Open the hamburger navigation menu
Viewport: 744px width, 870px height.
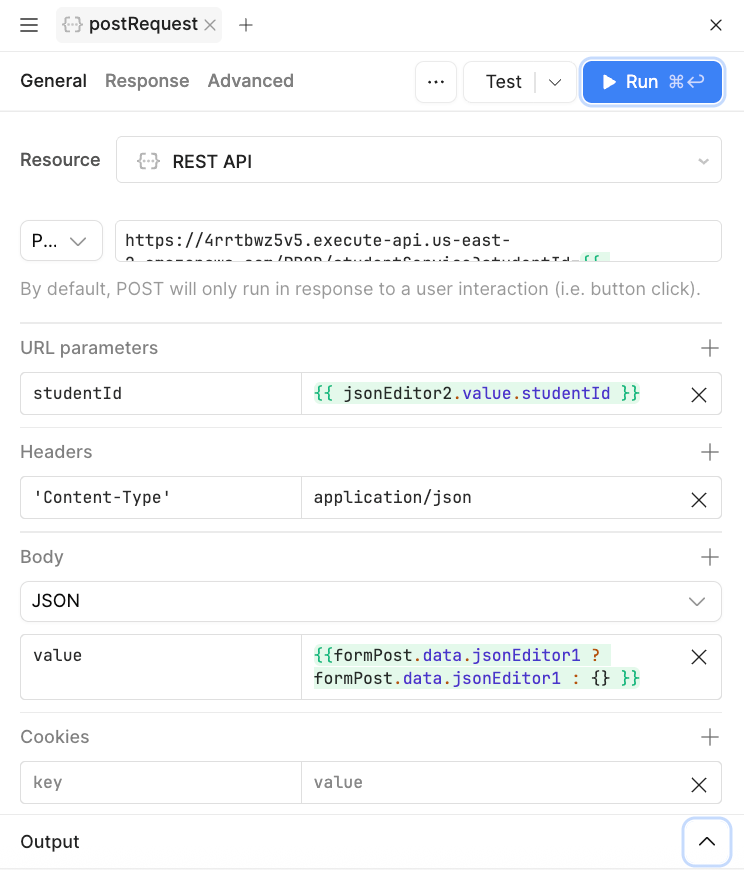[28, 25]
